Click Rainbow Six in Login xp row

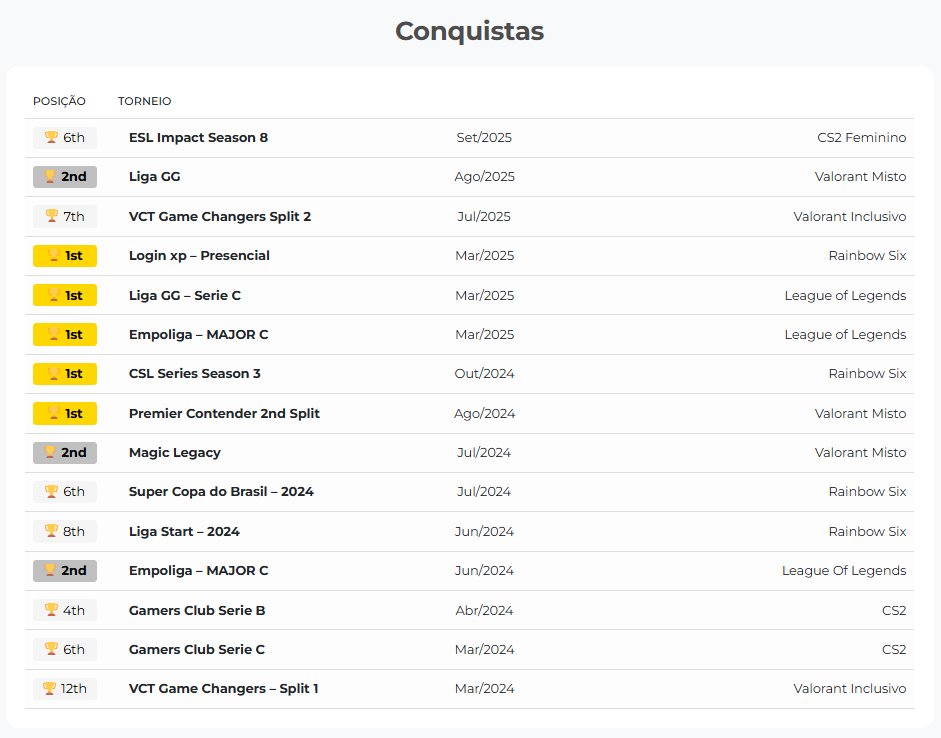pos(868,256)
